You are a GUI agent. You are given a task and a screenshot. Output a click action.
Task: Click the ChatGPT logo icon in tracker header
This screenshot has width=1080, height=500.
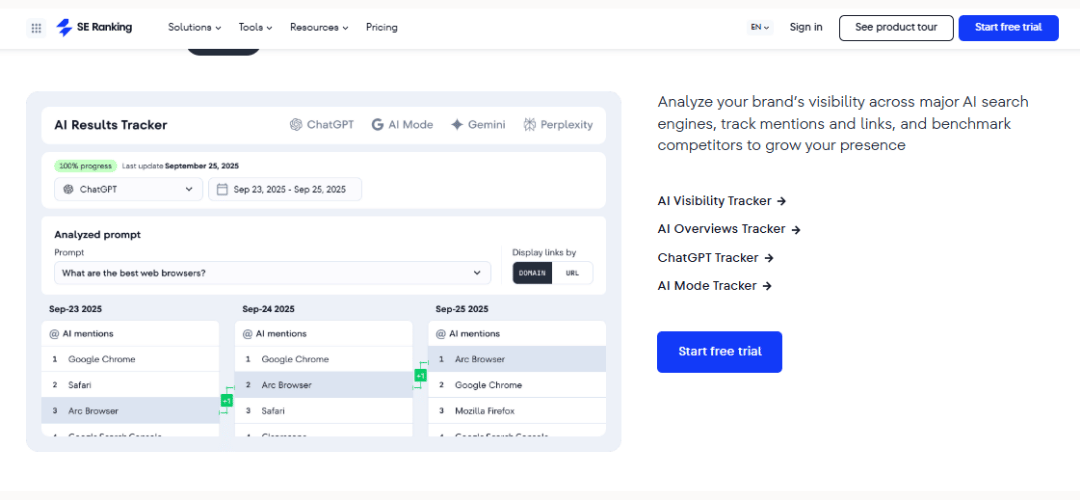(296, 125)
